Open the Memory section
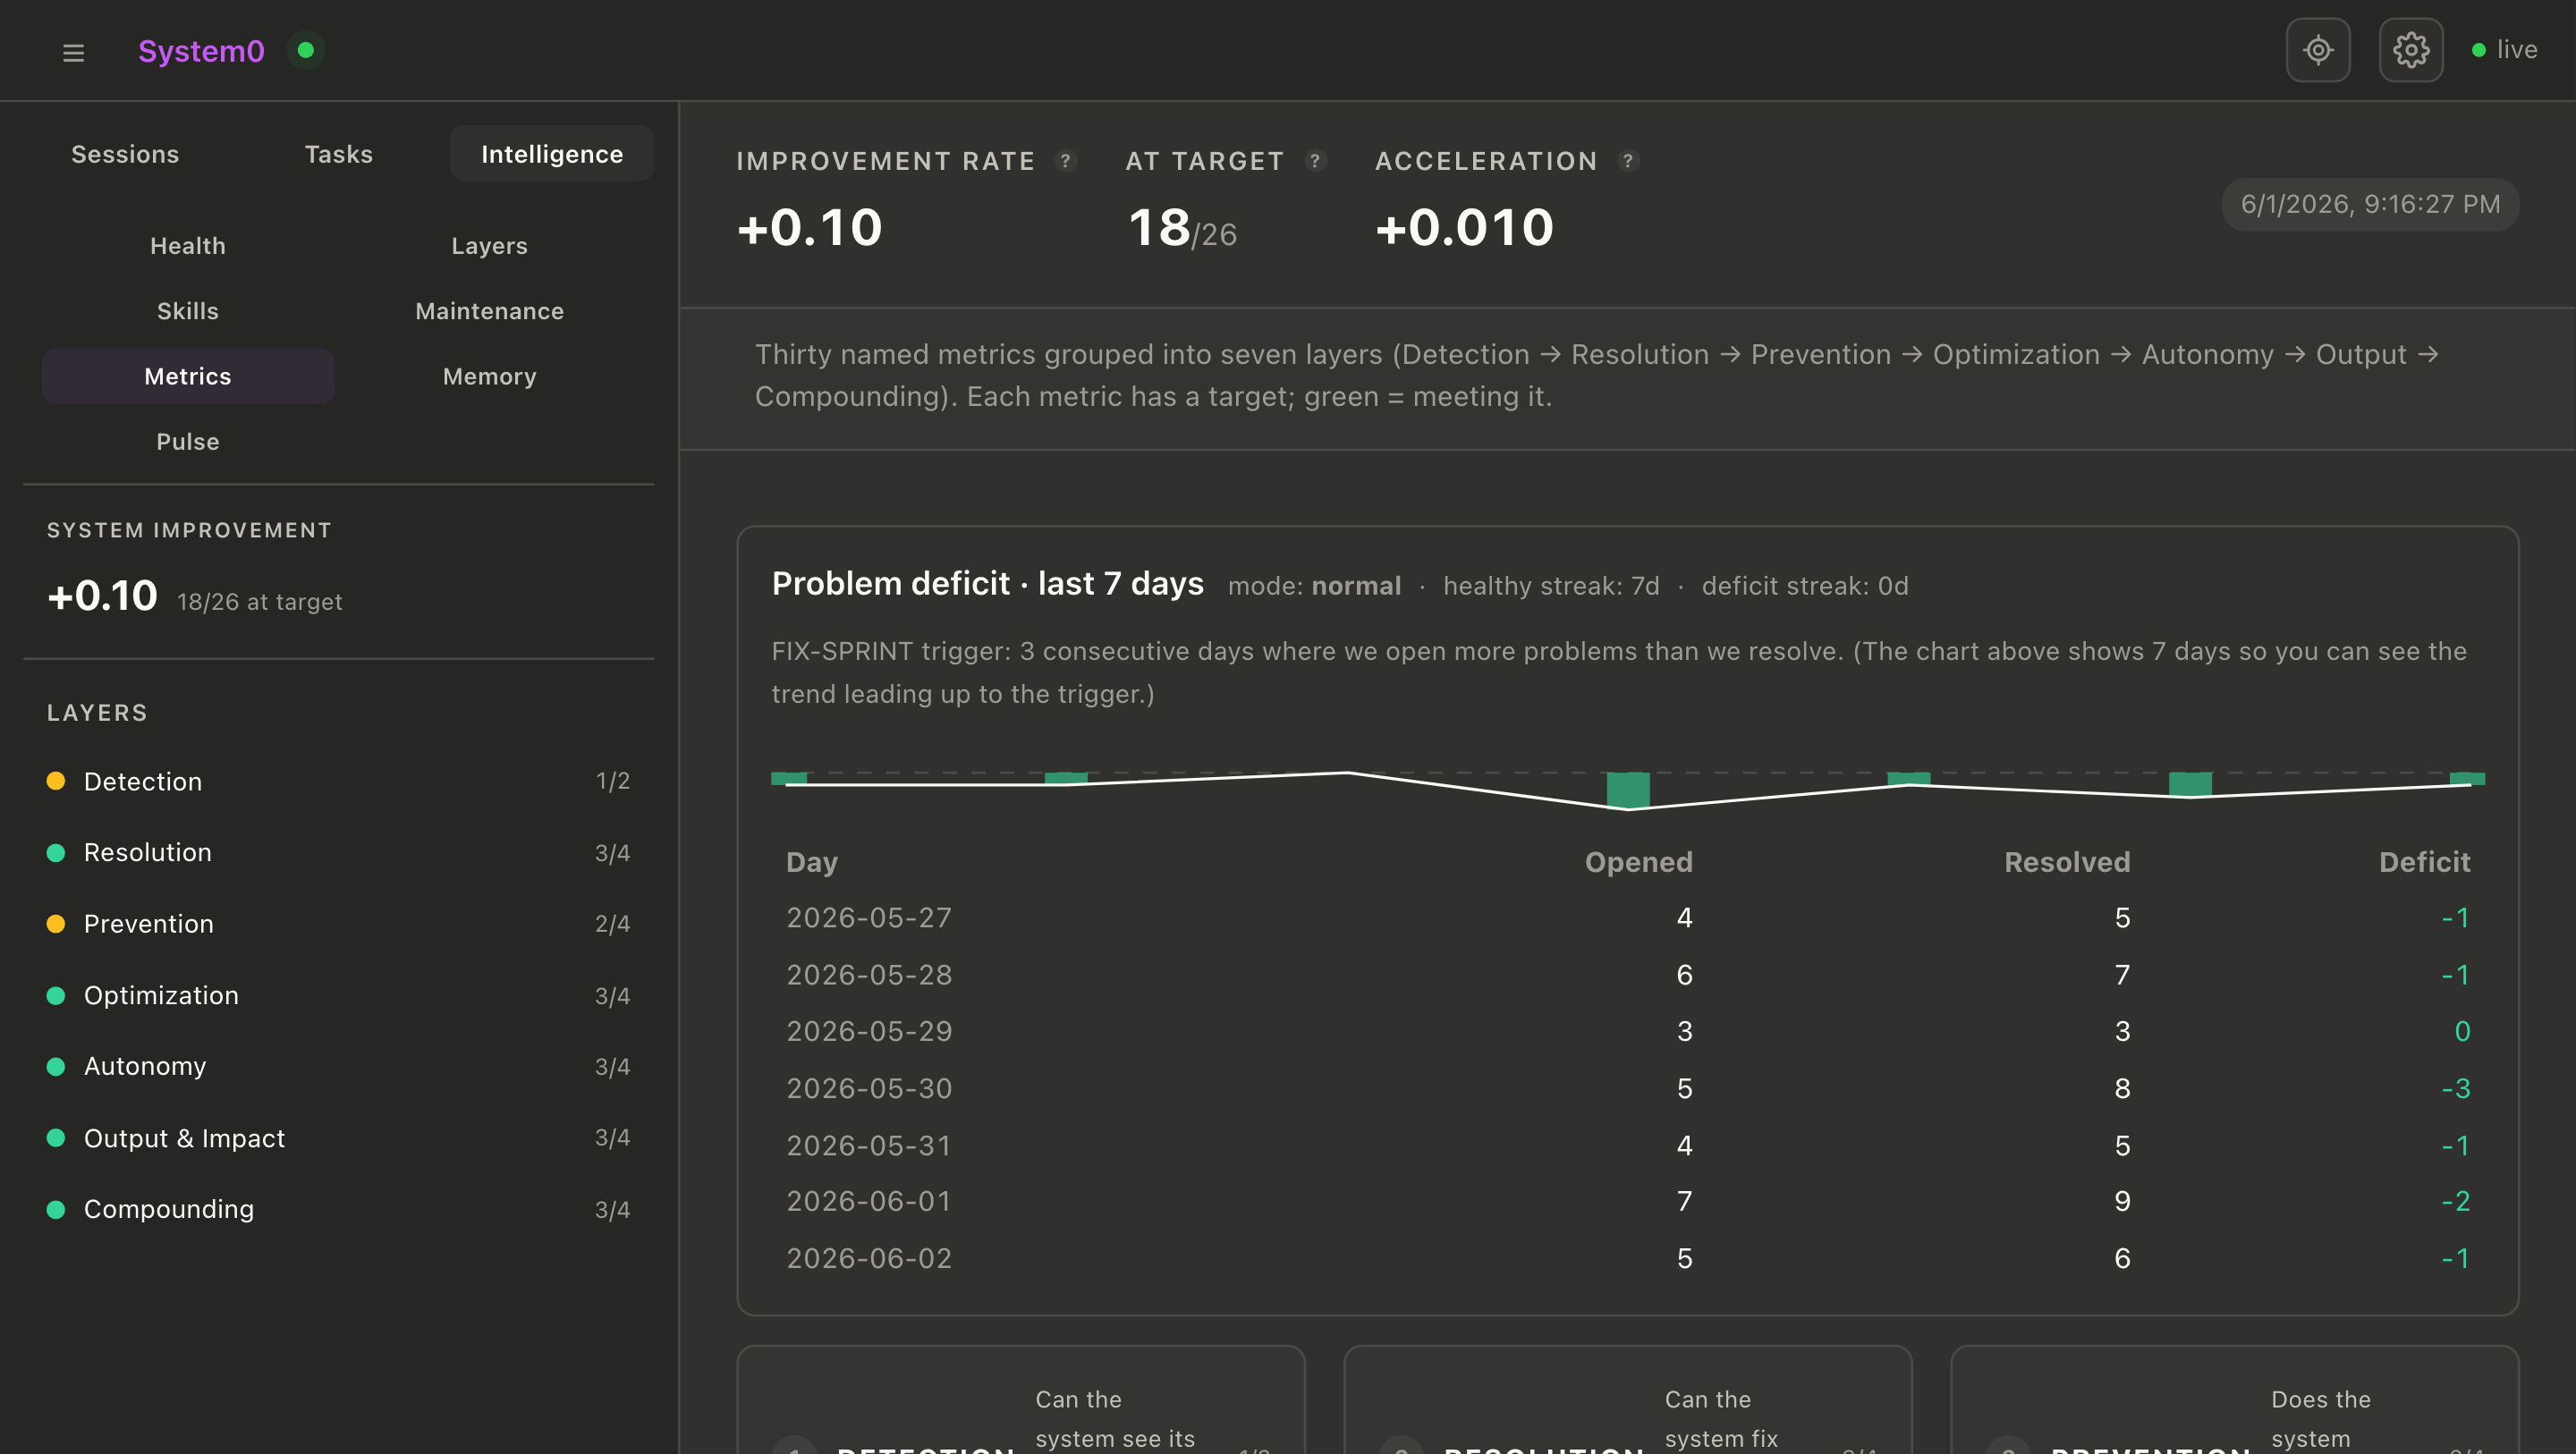 pos(489,376)
